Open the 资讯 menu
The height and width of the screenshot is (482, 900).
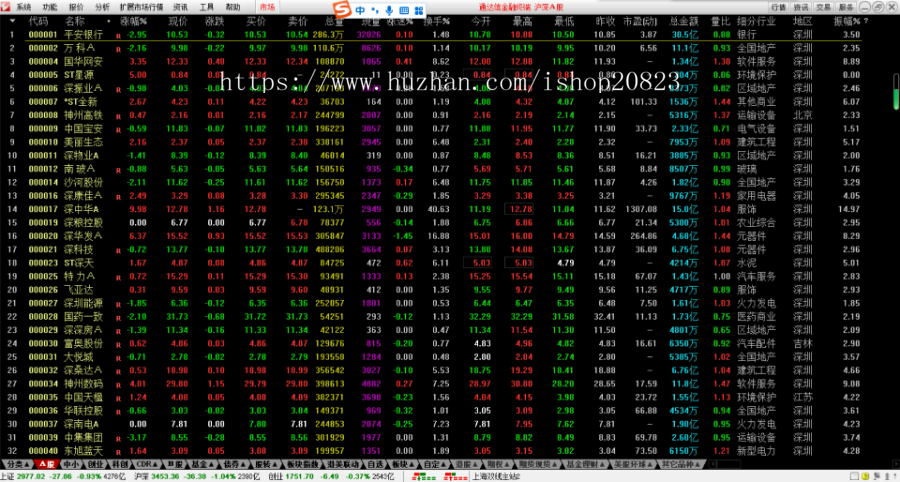click(x=180, y=7)
